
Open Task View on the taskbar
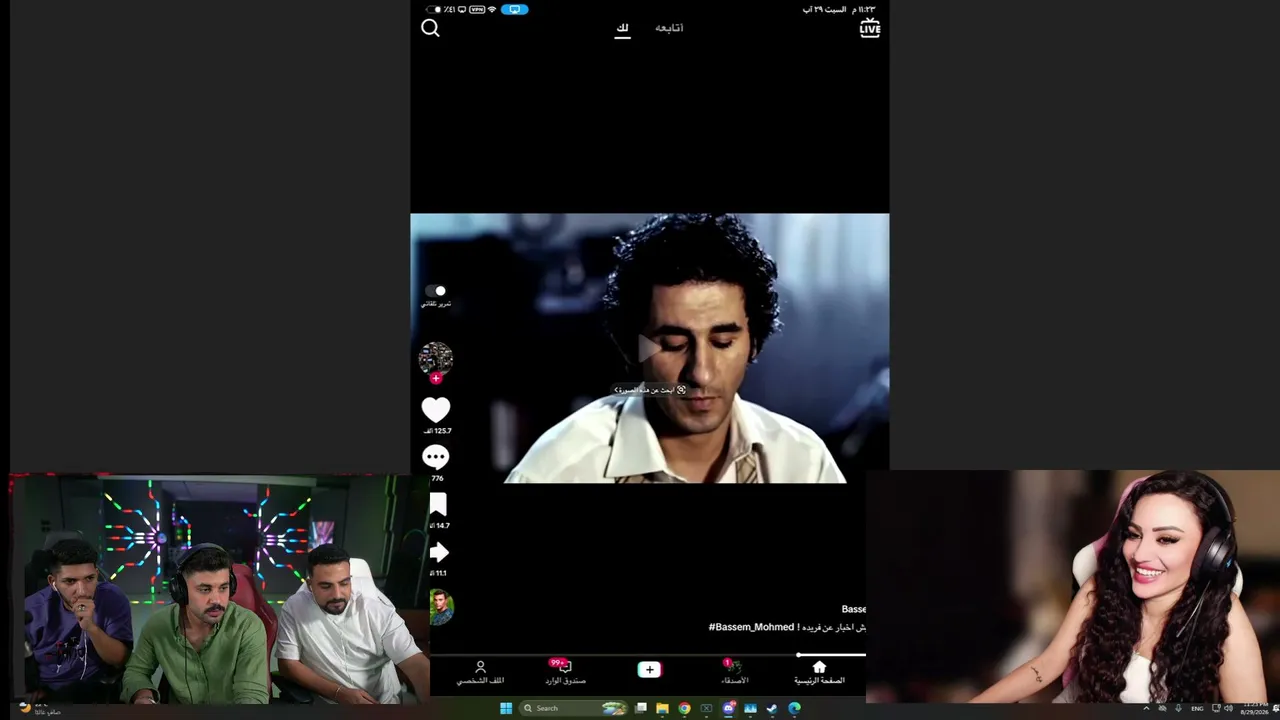641,708
